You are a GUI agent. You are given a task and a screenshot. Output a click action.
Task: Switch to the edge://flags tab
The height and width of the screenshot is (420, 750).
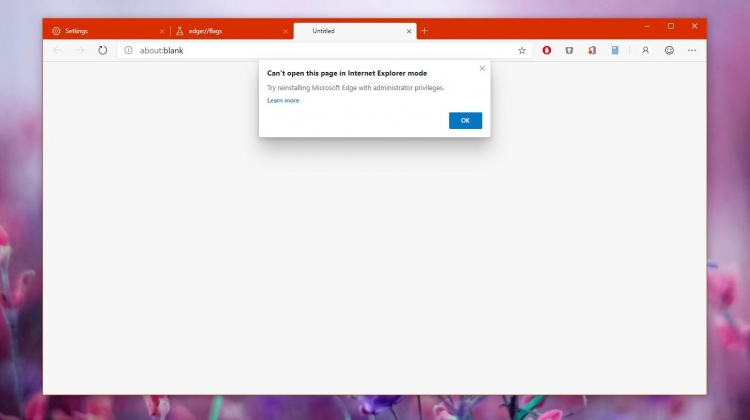tap(232, 31)
